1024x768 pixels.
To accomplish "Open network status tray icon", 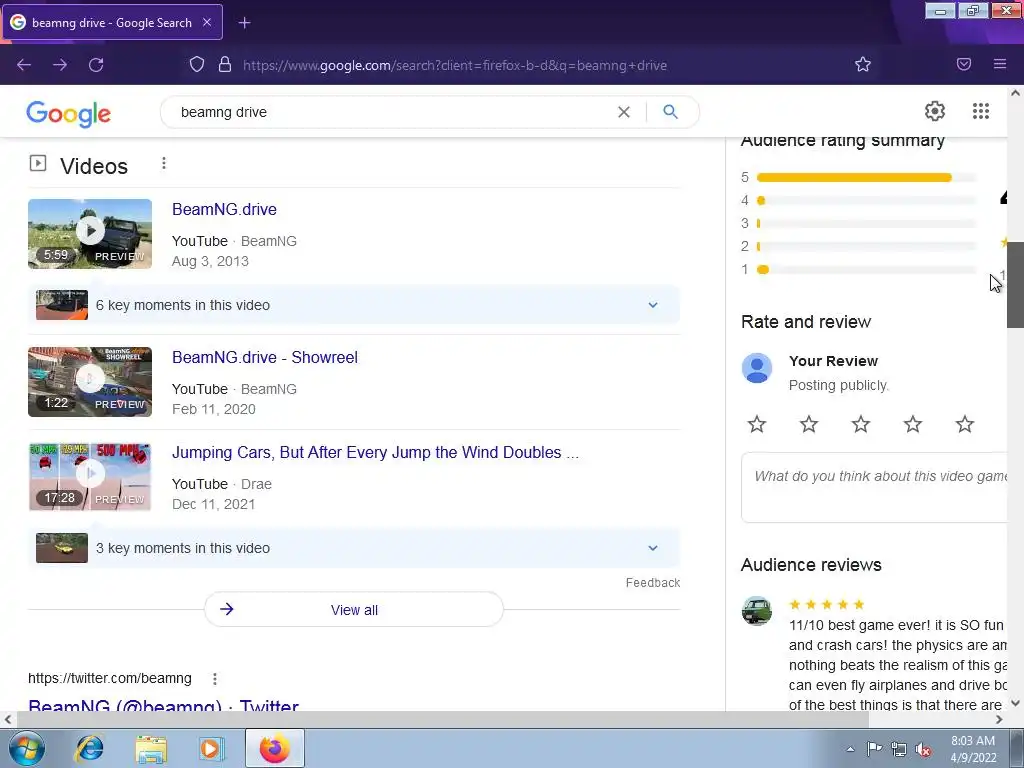I will pos(899,749).
